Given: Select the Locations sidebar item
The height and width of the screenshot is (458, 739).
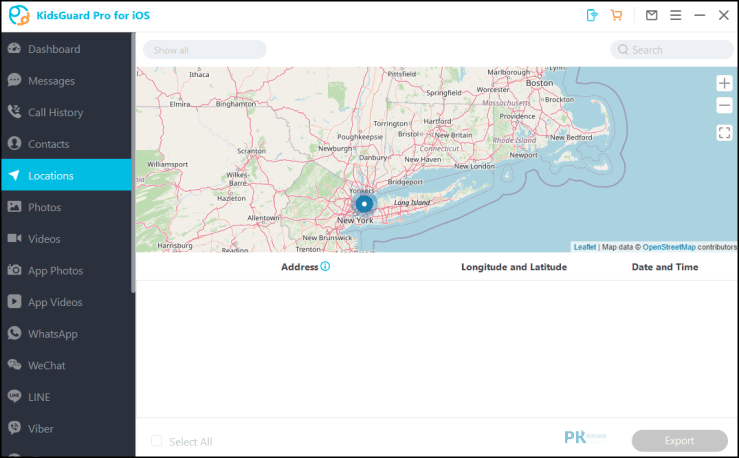Looking at the screenshot, I should (x=66, y=175).
